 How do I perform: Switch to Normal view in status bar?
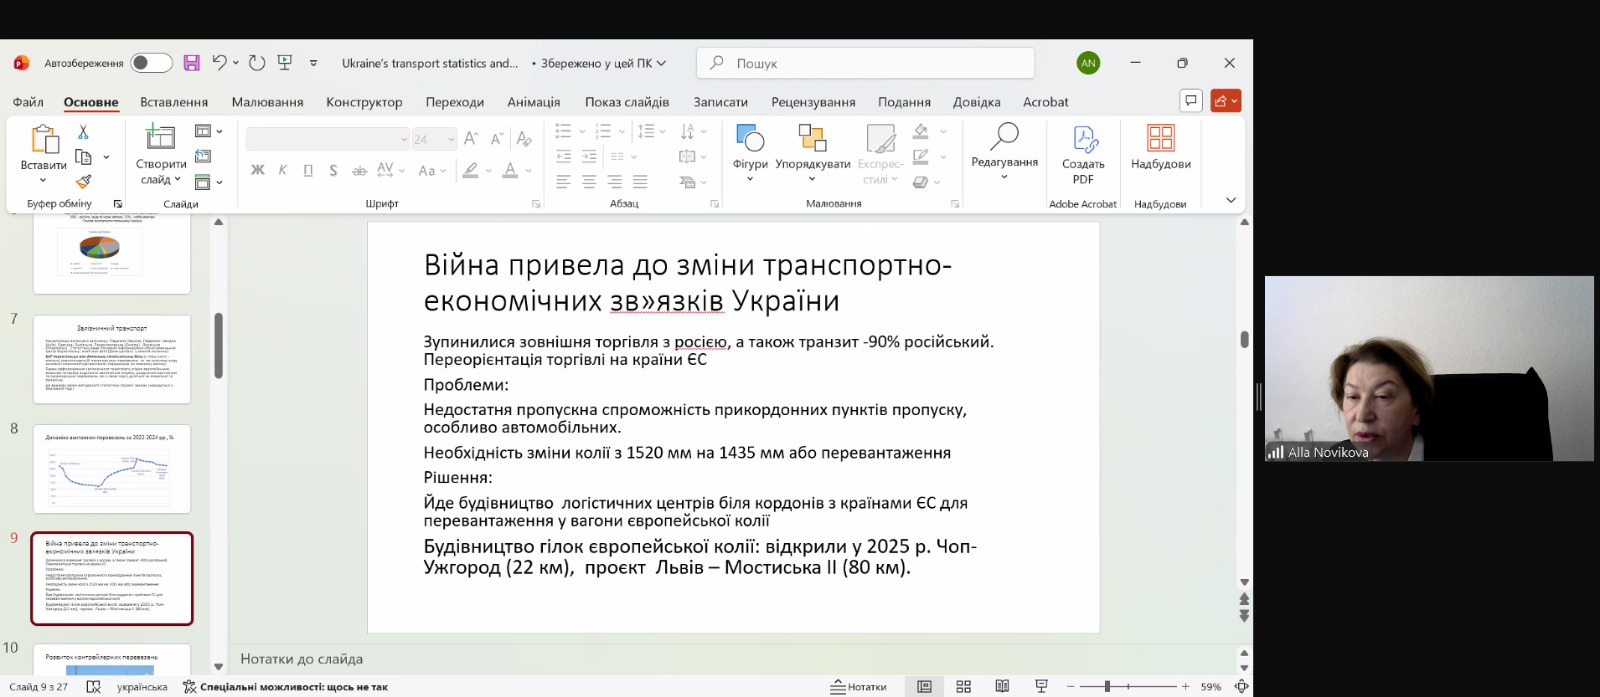coord(925,687)
